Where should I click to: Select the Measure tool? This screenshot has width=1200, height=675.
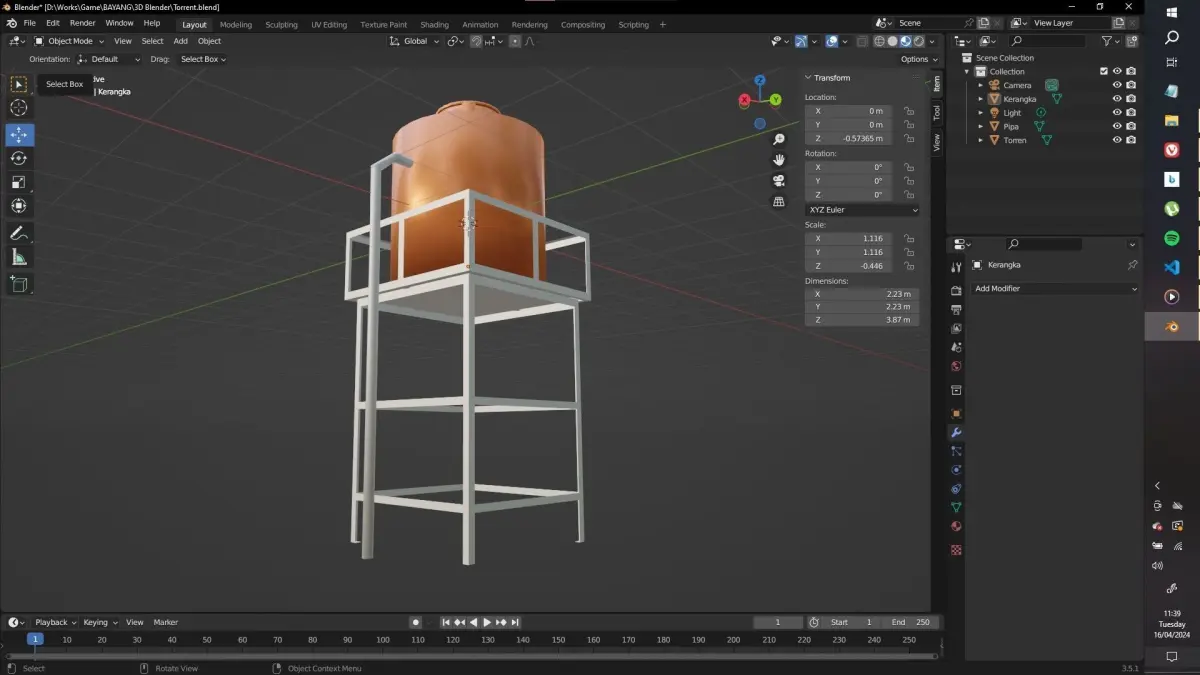coord(19,257)
